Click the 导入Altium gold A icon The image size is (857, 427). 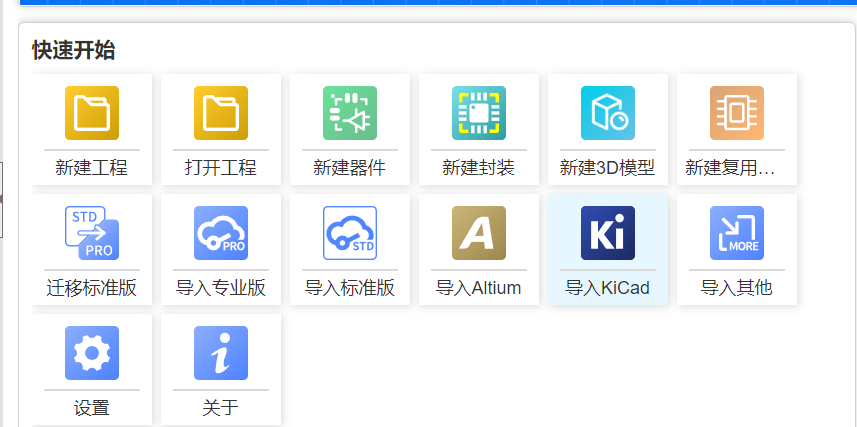(x=479, y=233)
